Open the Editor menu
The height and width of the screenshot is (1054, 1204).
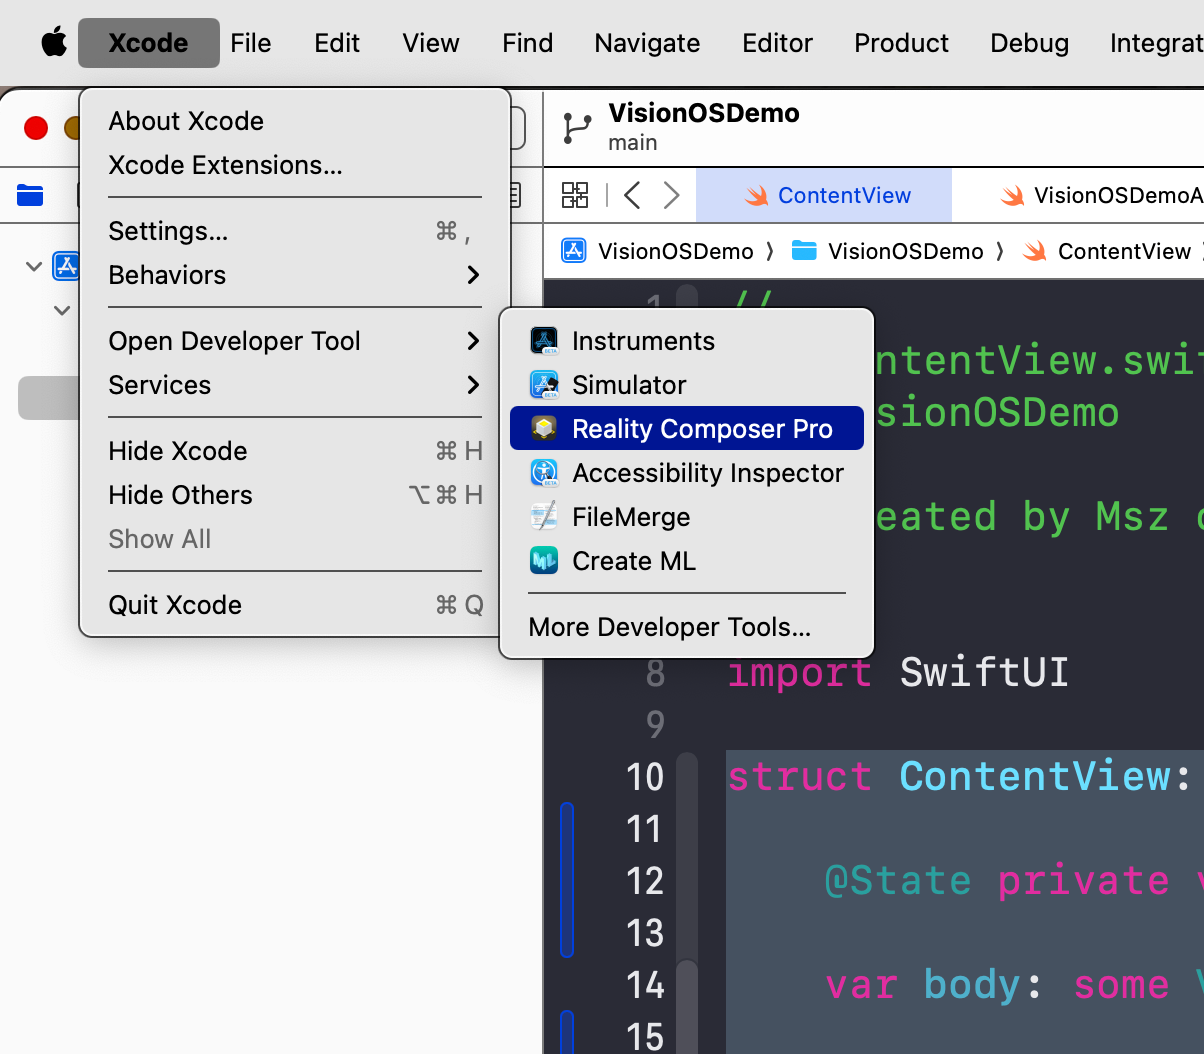tap(777, 43)
